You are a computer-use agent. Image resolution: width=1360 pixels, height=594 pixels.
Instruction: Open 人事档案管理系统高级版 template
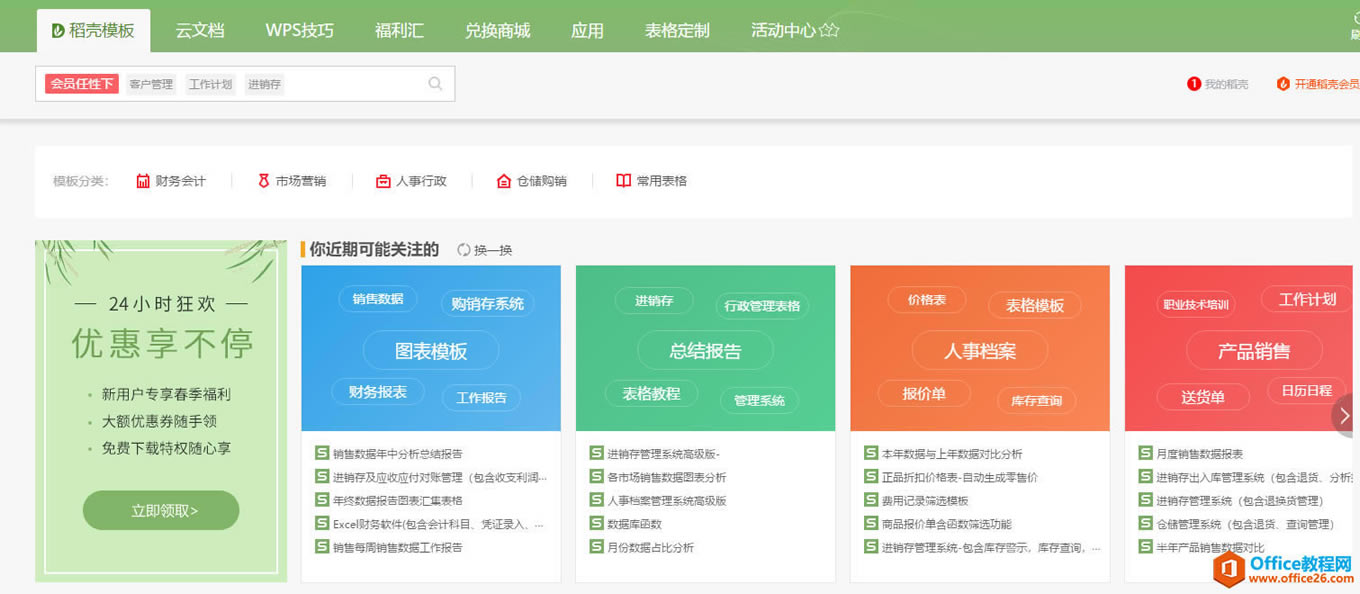click(667, 500)
